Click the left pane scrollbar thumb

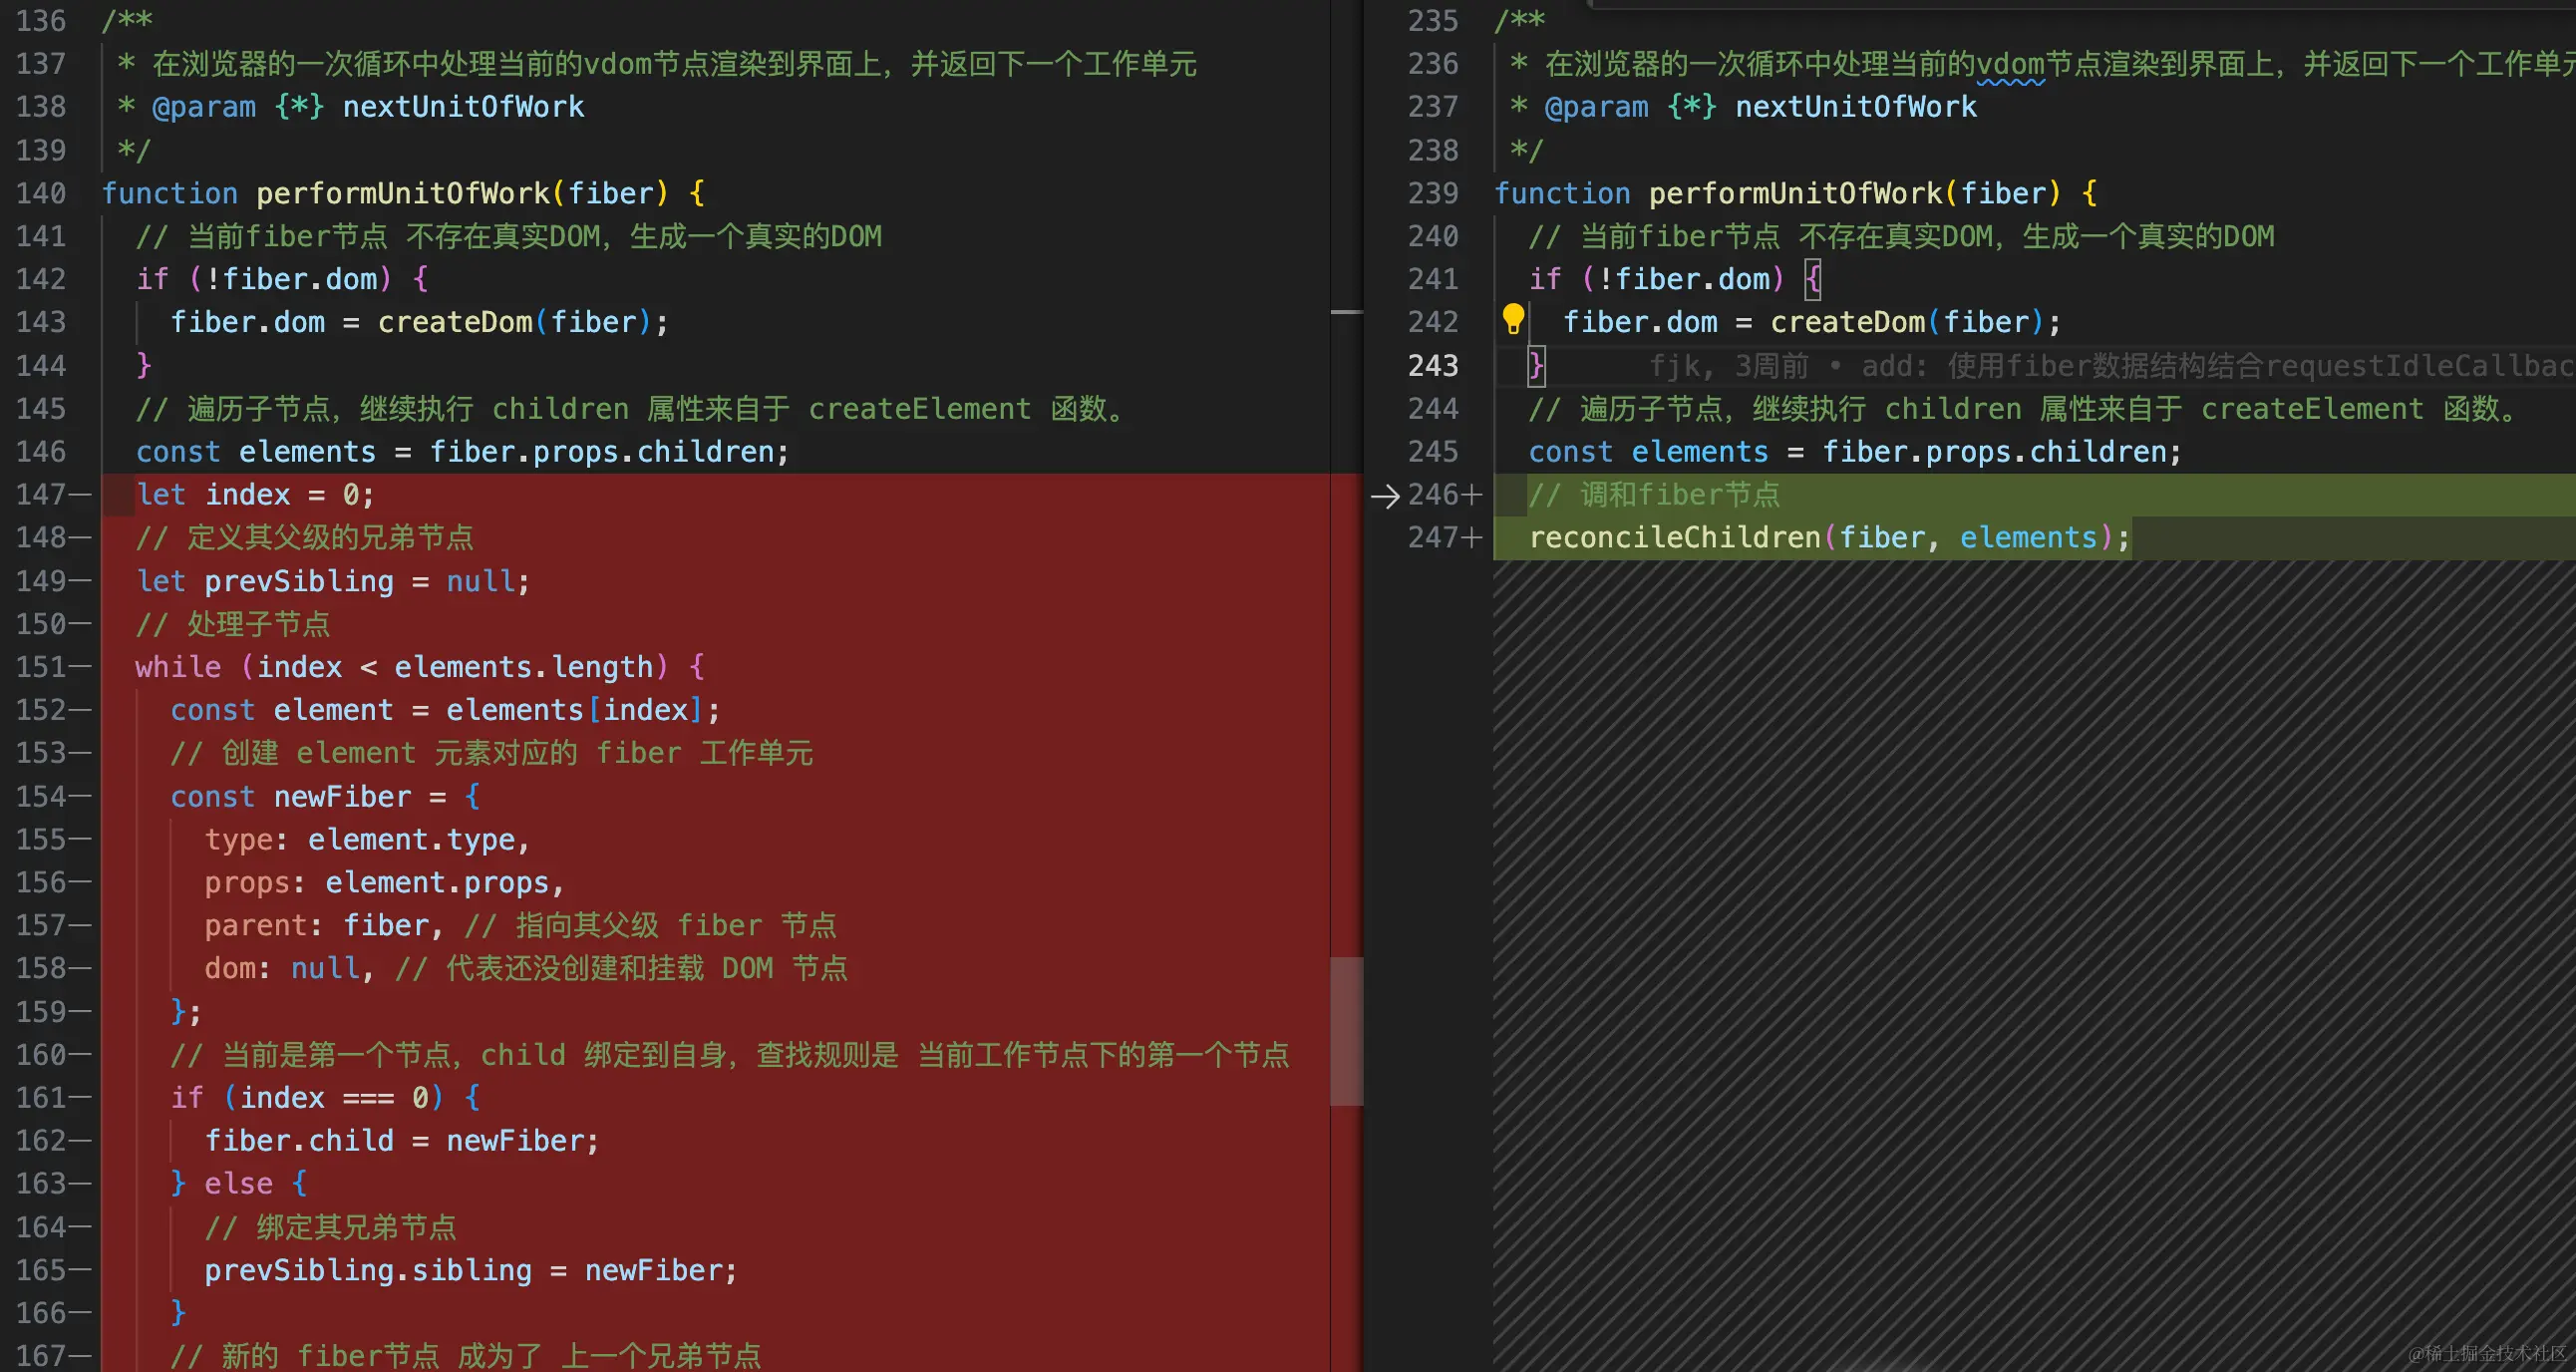click(1346, 1030)
